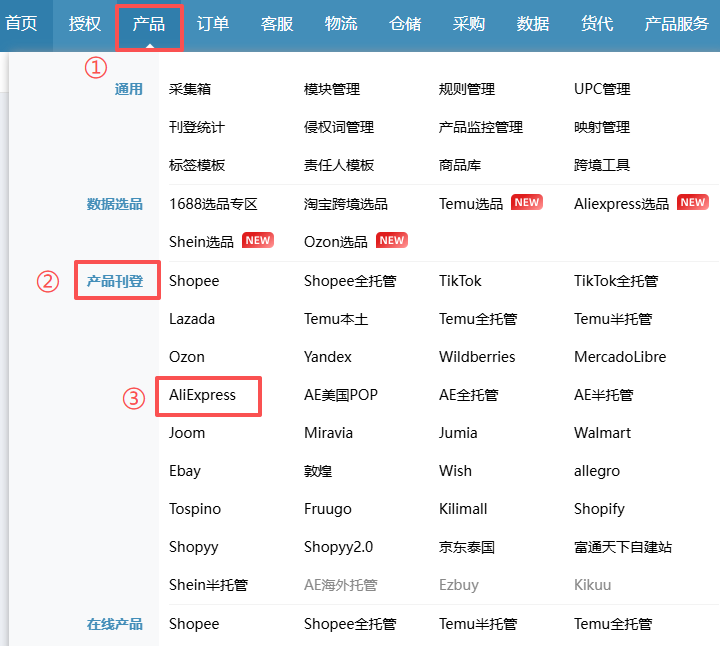
Task: Select the 数据 top menu item
Action: (533, 24)
